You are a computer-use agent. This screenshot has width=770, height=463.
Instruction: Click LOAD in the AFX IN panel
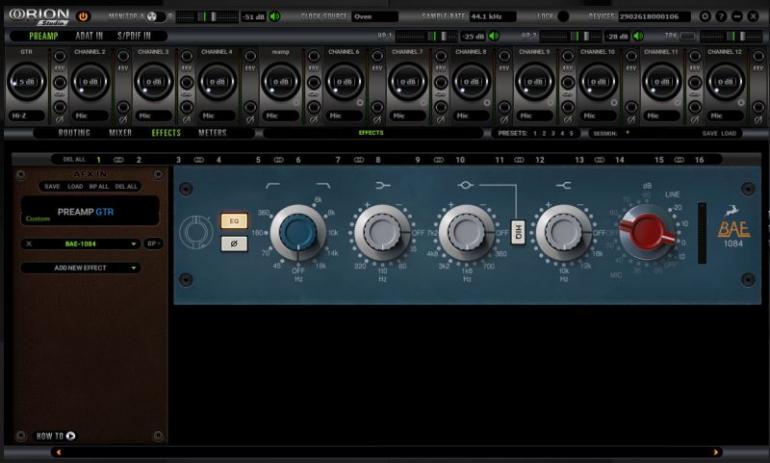pos(75,187)
